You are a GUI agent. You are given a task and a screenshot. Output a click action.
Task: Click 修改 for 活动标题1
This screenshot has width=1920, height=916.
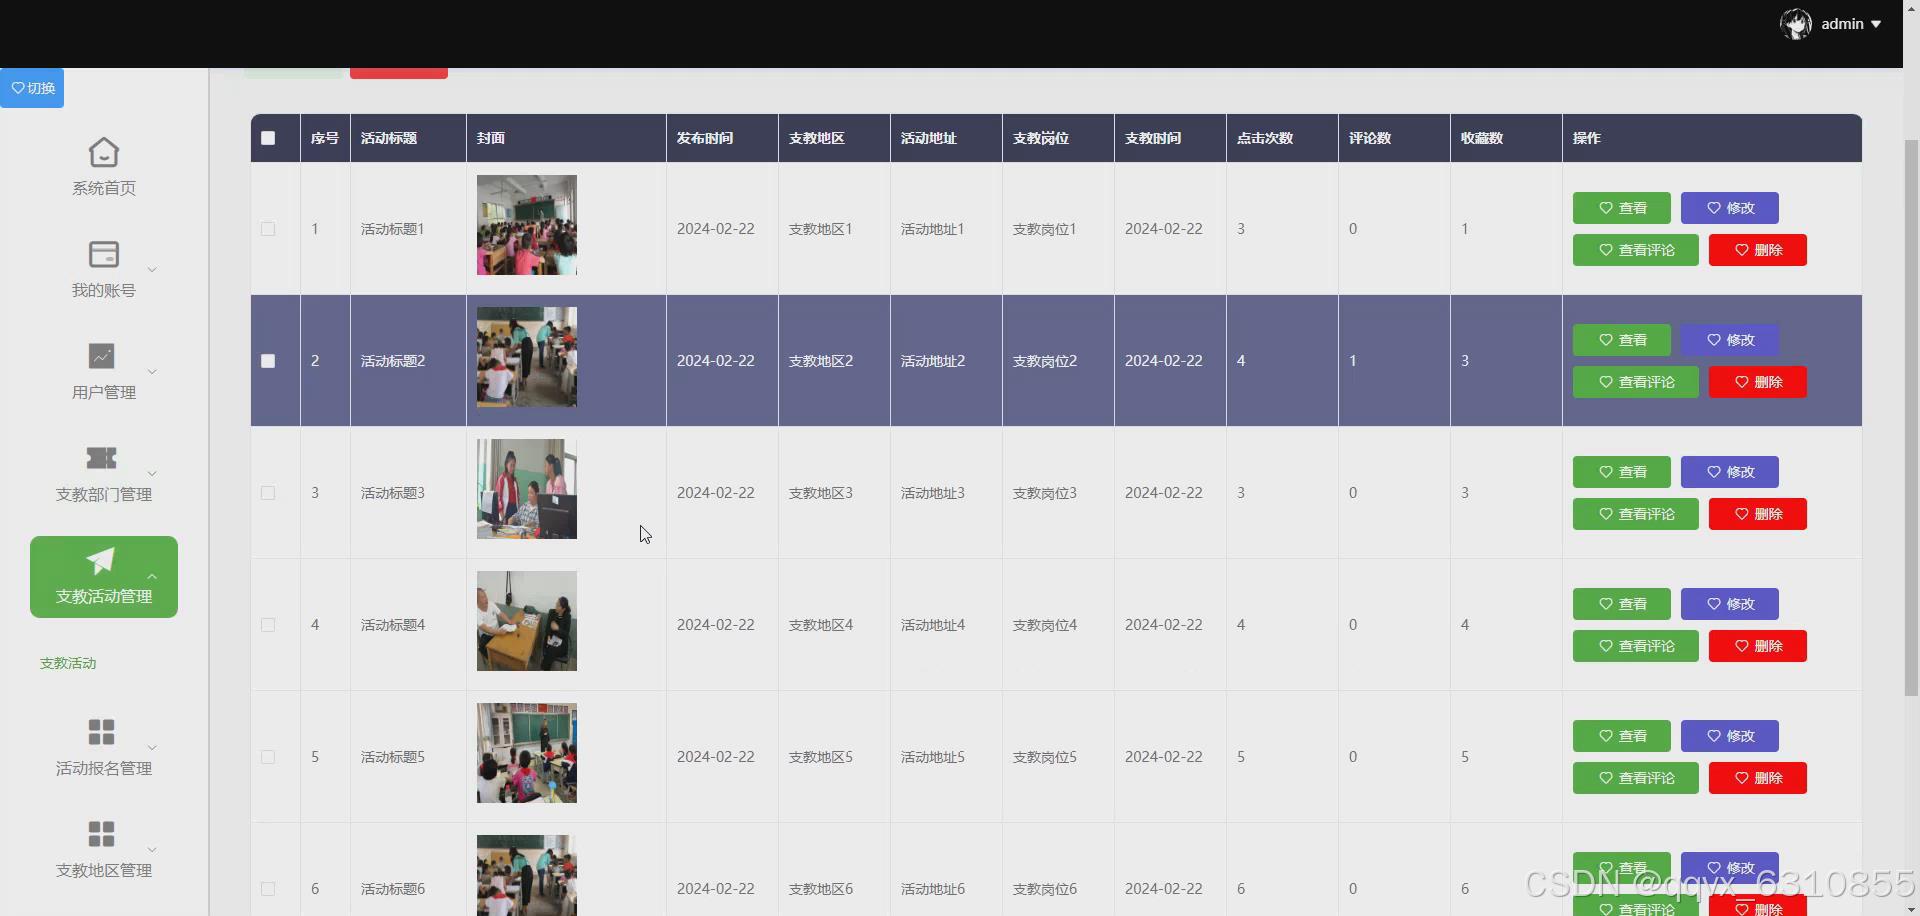1729,208
